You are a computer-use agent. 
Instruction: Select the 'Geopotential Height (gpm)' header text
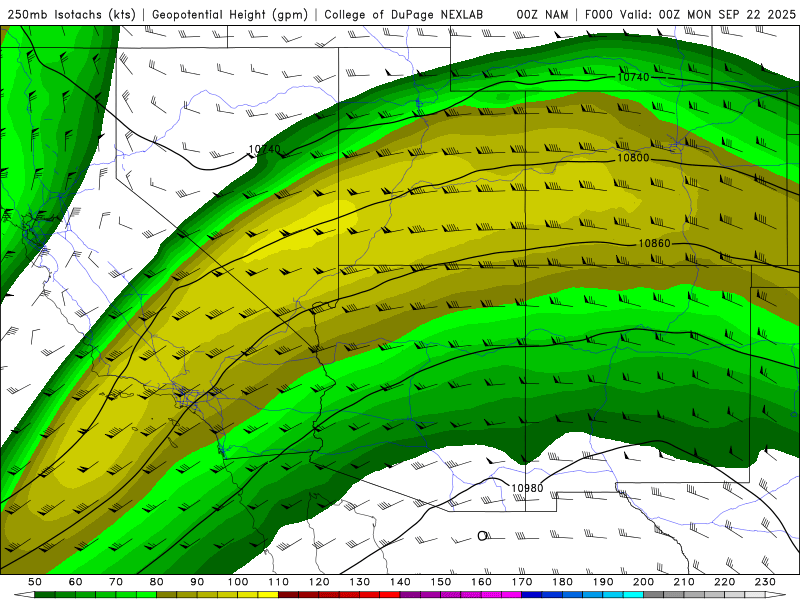[x=230, y=15]
